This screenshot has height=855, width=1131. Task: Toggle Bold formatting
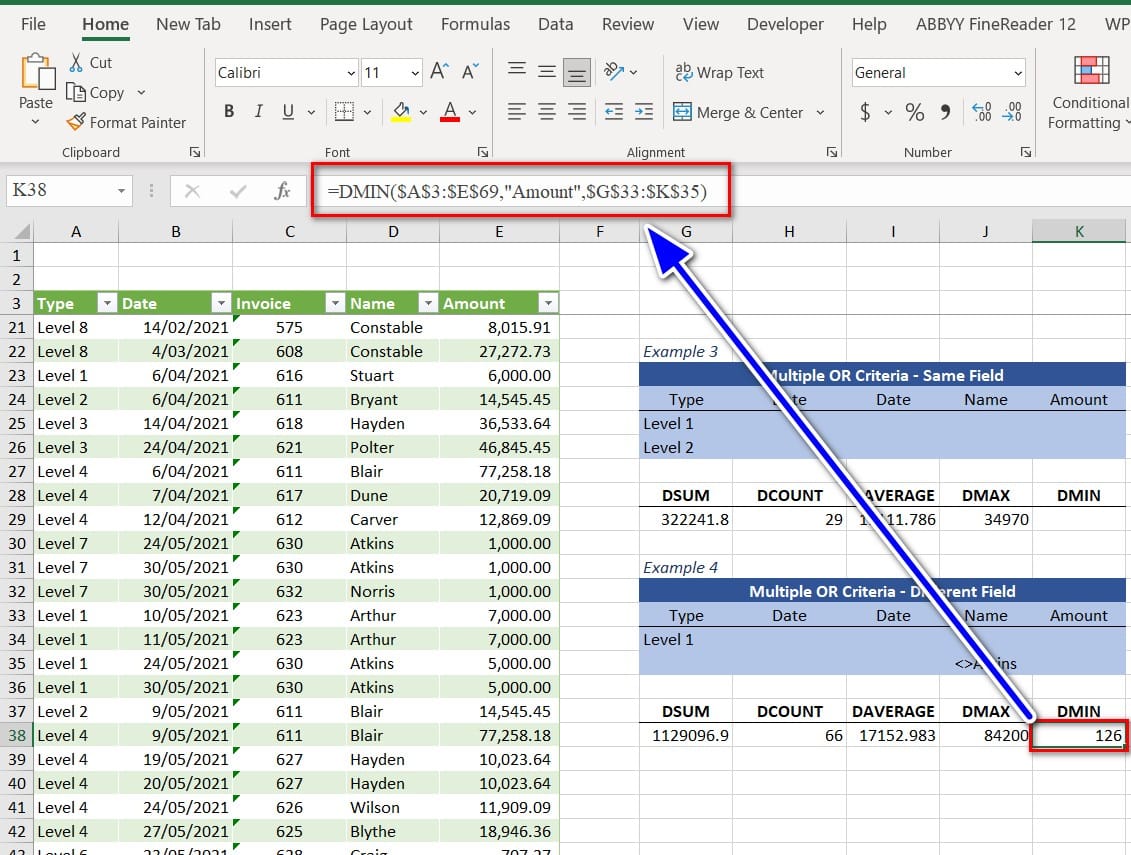pos(229,112)
